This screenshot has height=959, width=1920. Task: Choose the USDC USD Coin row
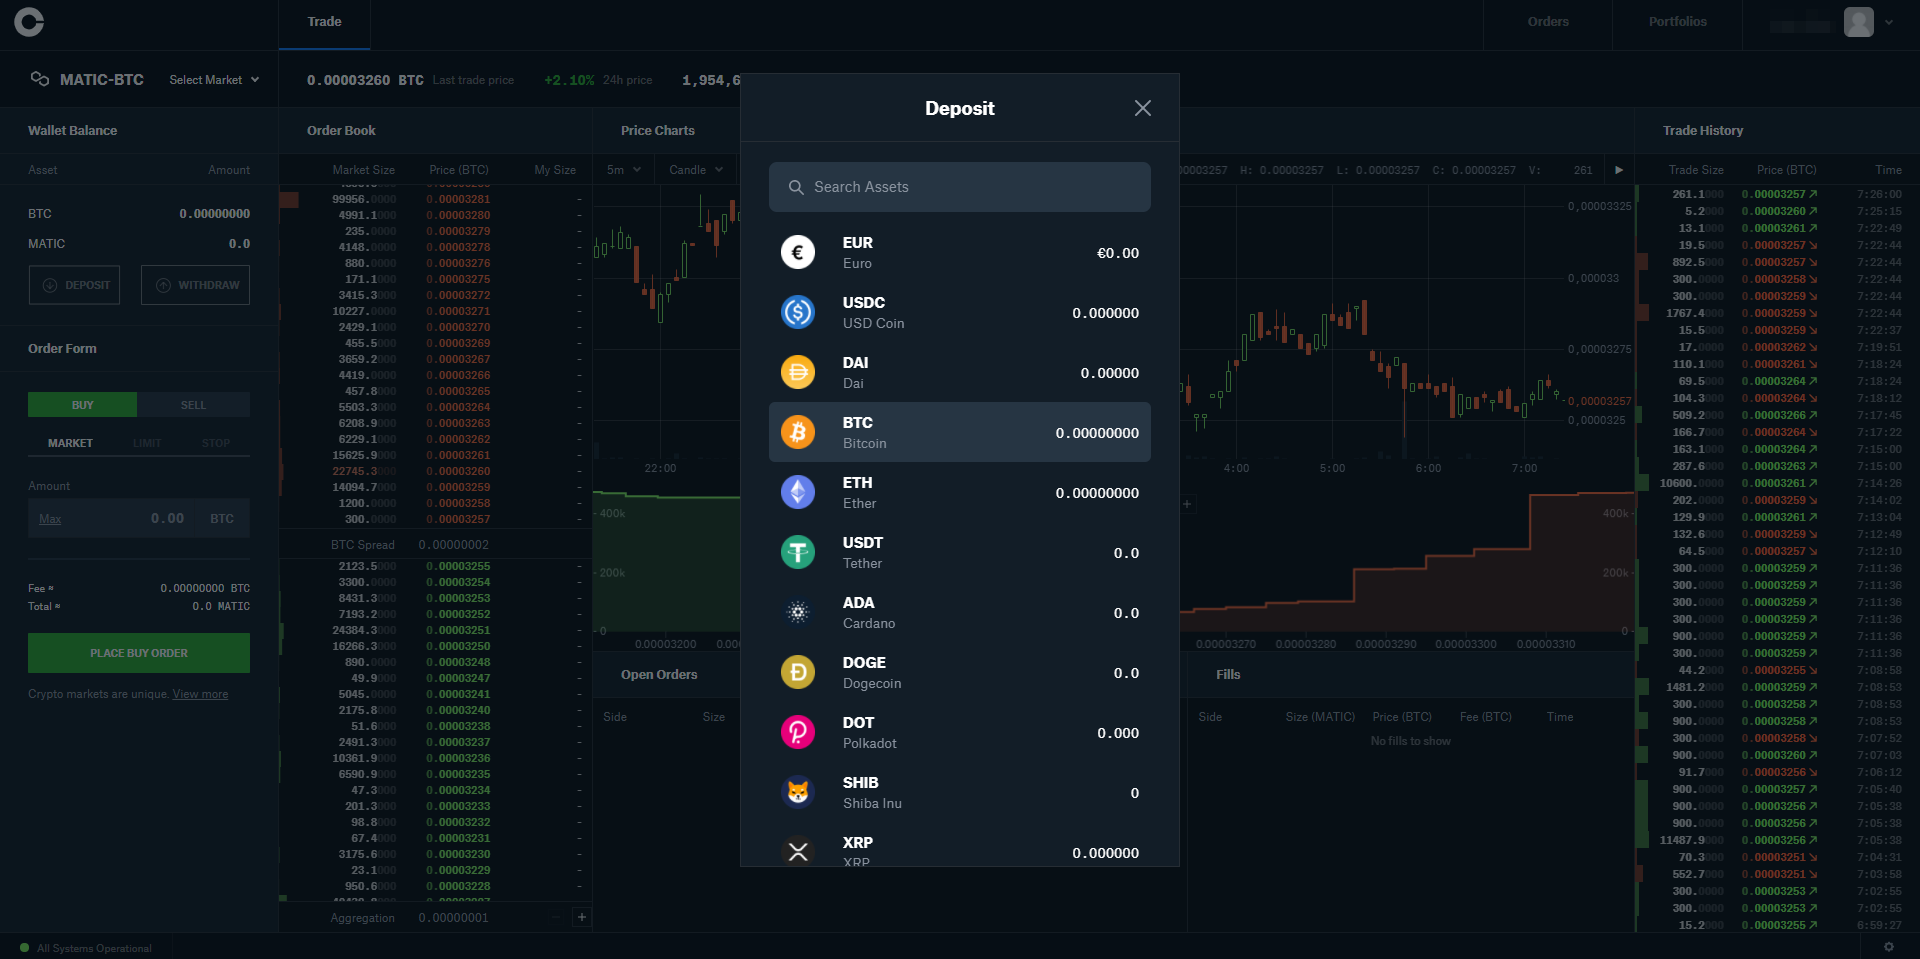point(960,312)
